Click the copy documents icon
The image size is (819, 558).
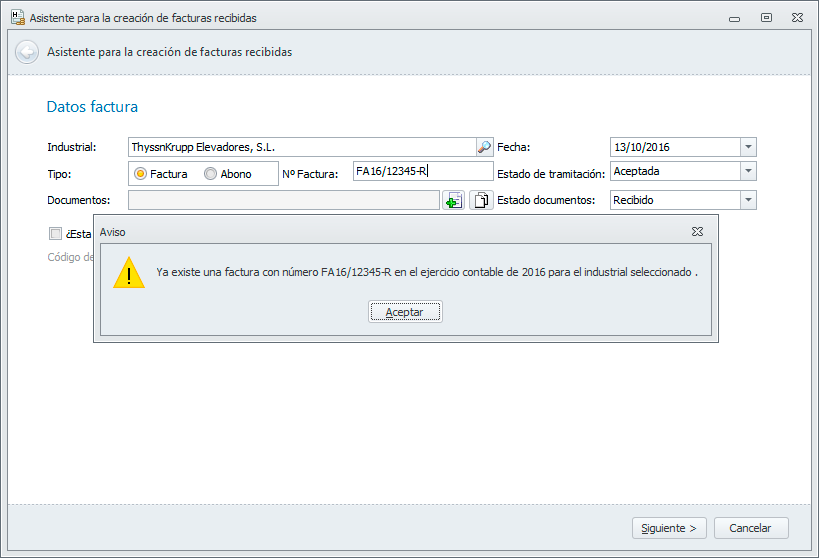481,200
